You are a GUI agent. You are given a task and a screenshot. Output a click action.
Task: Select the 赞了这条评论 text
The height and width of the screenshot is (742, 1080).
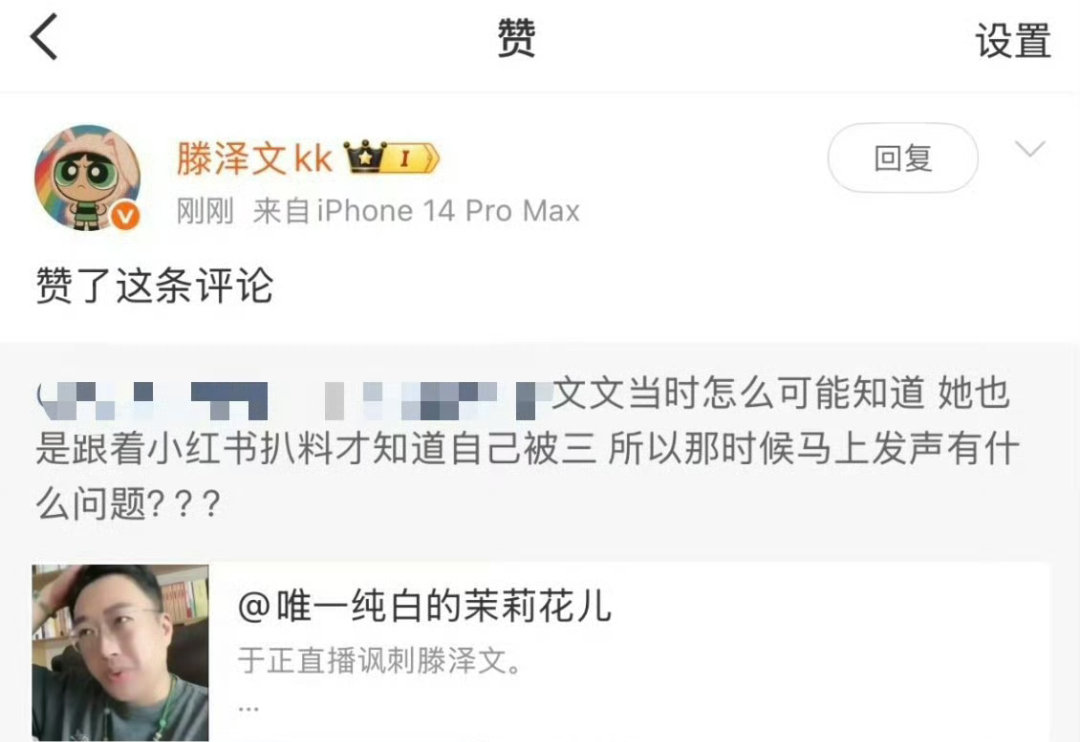point(154,285)
